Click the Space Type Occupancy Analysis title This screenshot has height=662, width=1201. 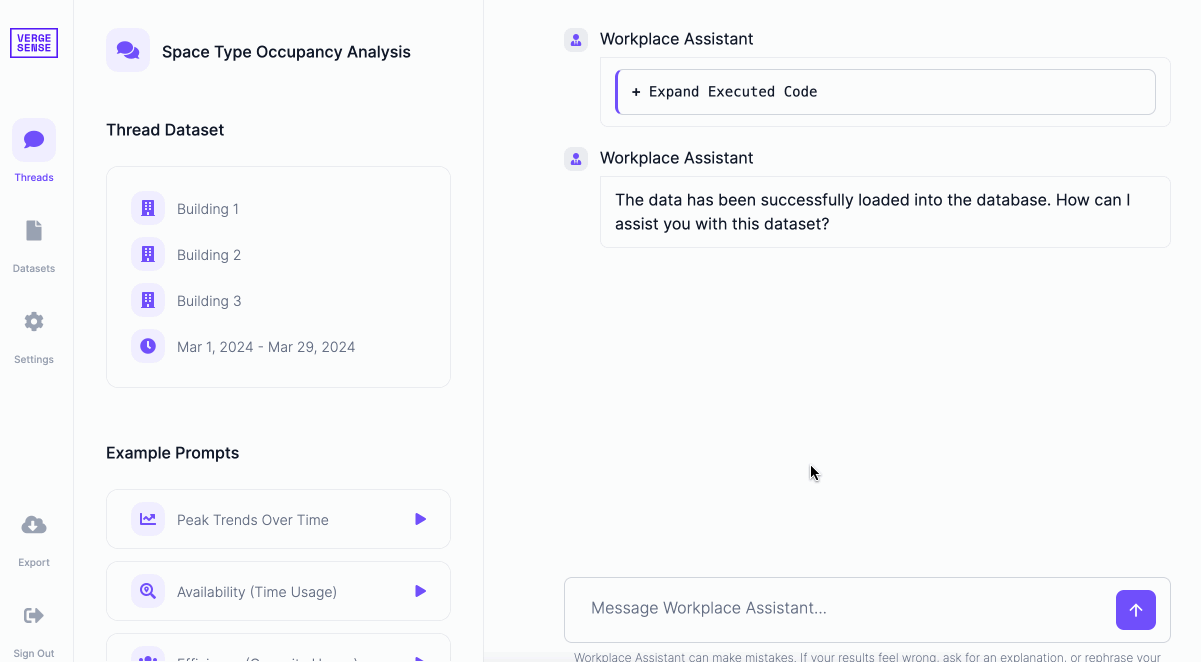(286, 52)
